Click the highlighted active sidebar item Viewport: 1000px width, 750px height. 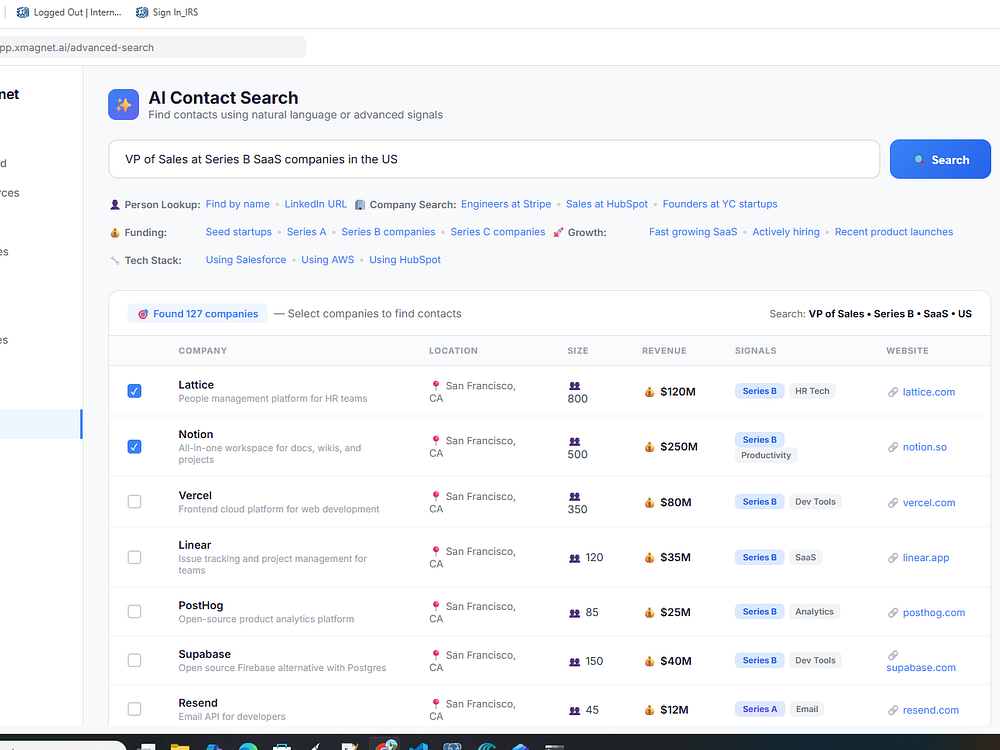(41, 424)
